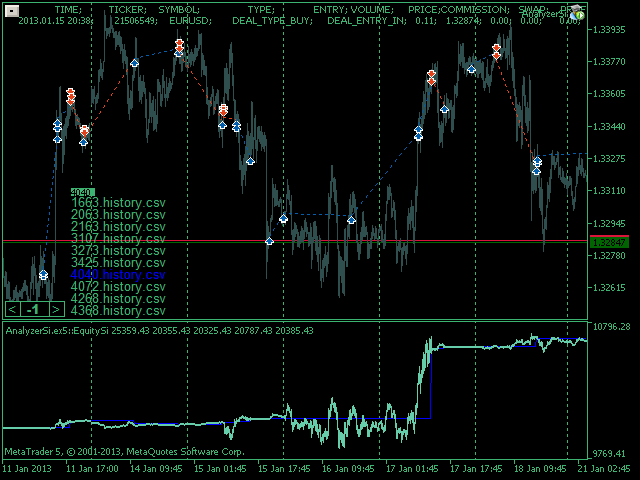Click the DEAL_ENTRY_IN value in header
The width and height of the screenshot is (640, 480).
pyautogui.click(x=367, y=20)
